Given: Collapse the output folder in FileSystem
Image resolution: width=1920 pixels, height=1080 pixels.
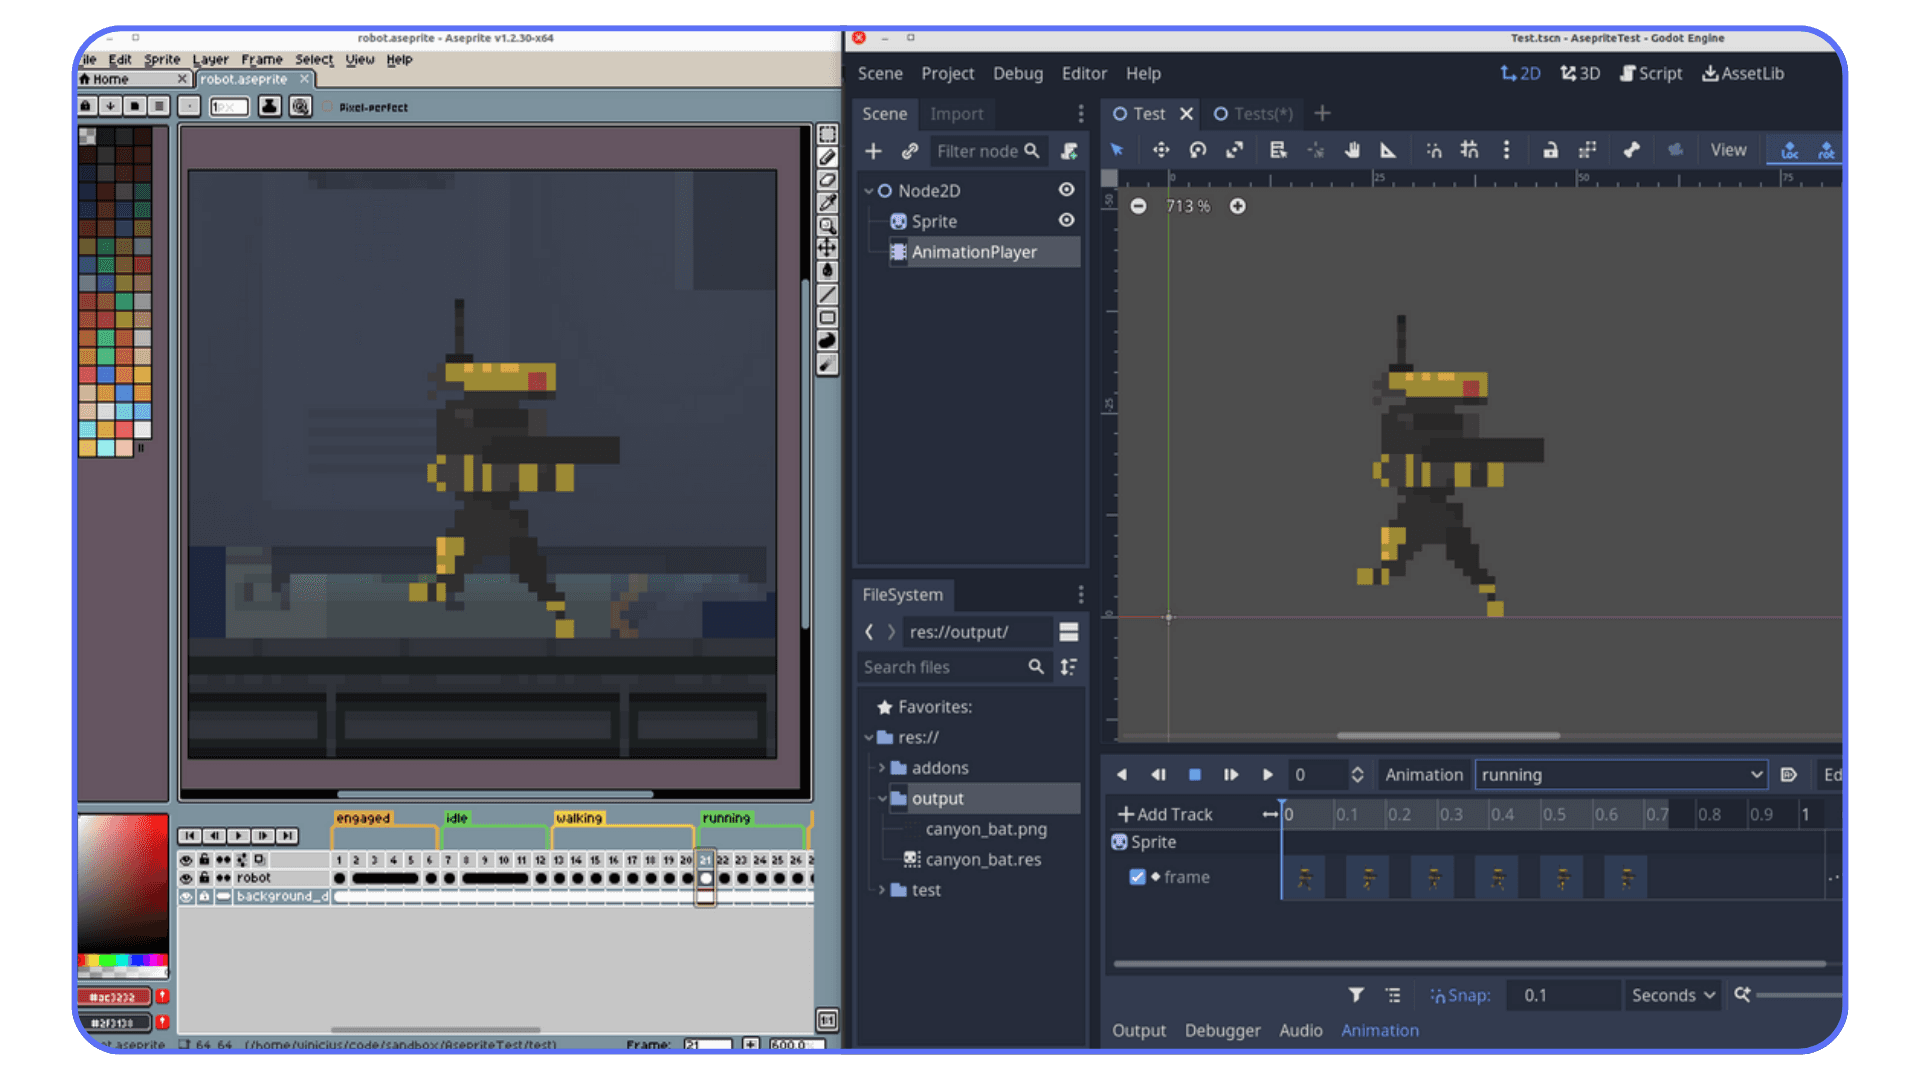Looking at the screenshot, I should click(x=880, y=798).
